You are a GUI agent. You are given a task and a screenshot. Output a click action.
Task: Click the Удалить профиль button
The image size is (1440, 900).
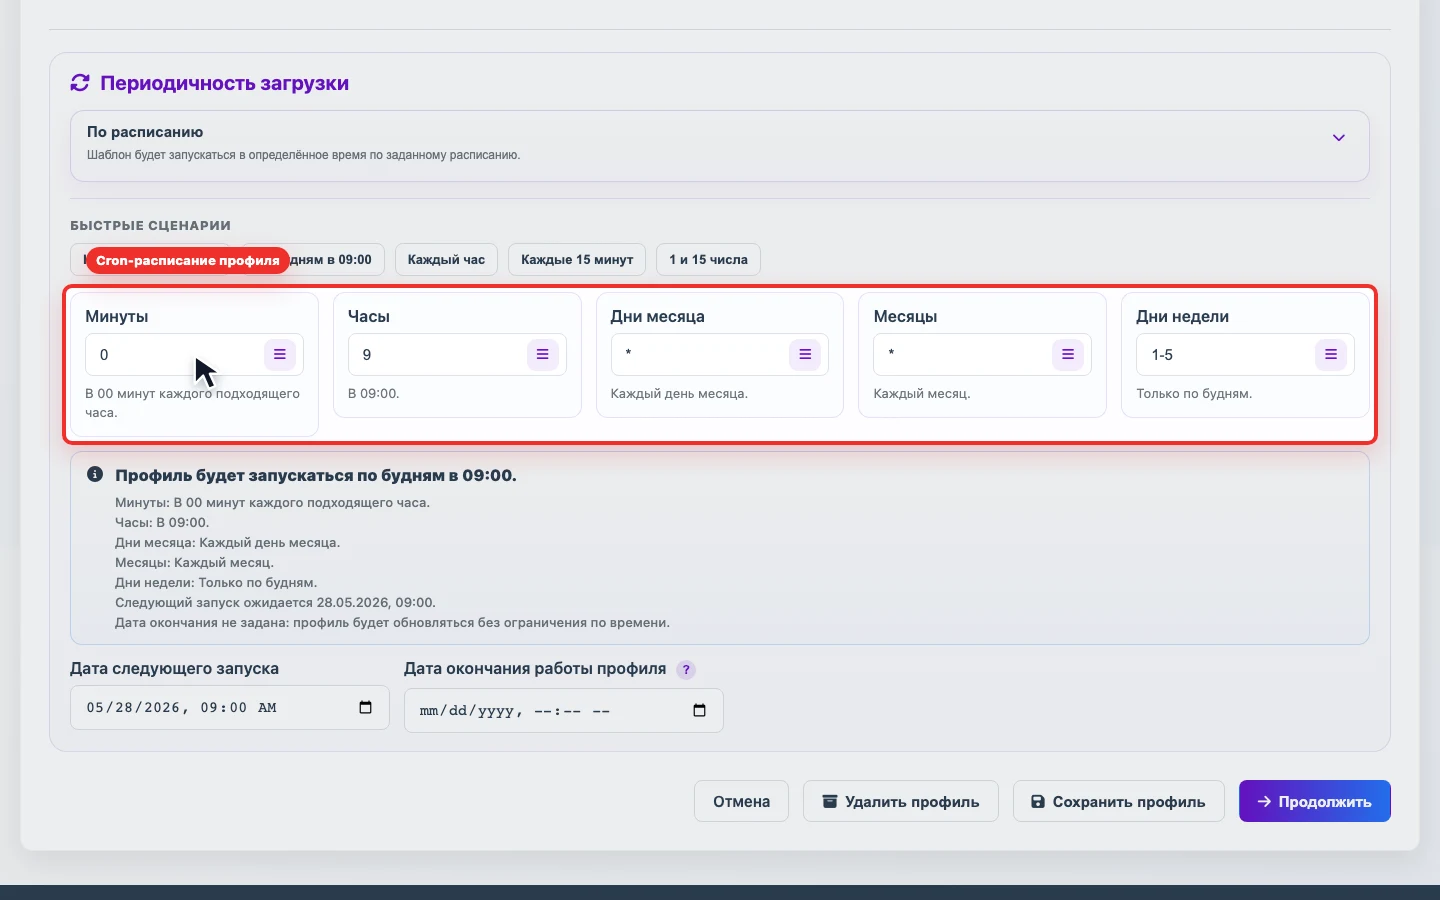click(901, 801)
